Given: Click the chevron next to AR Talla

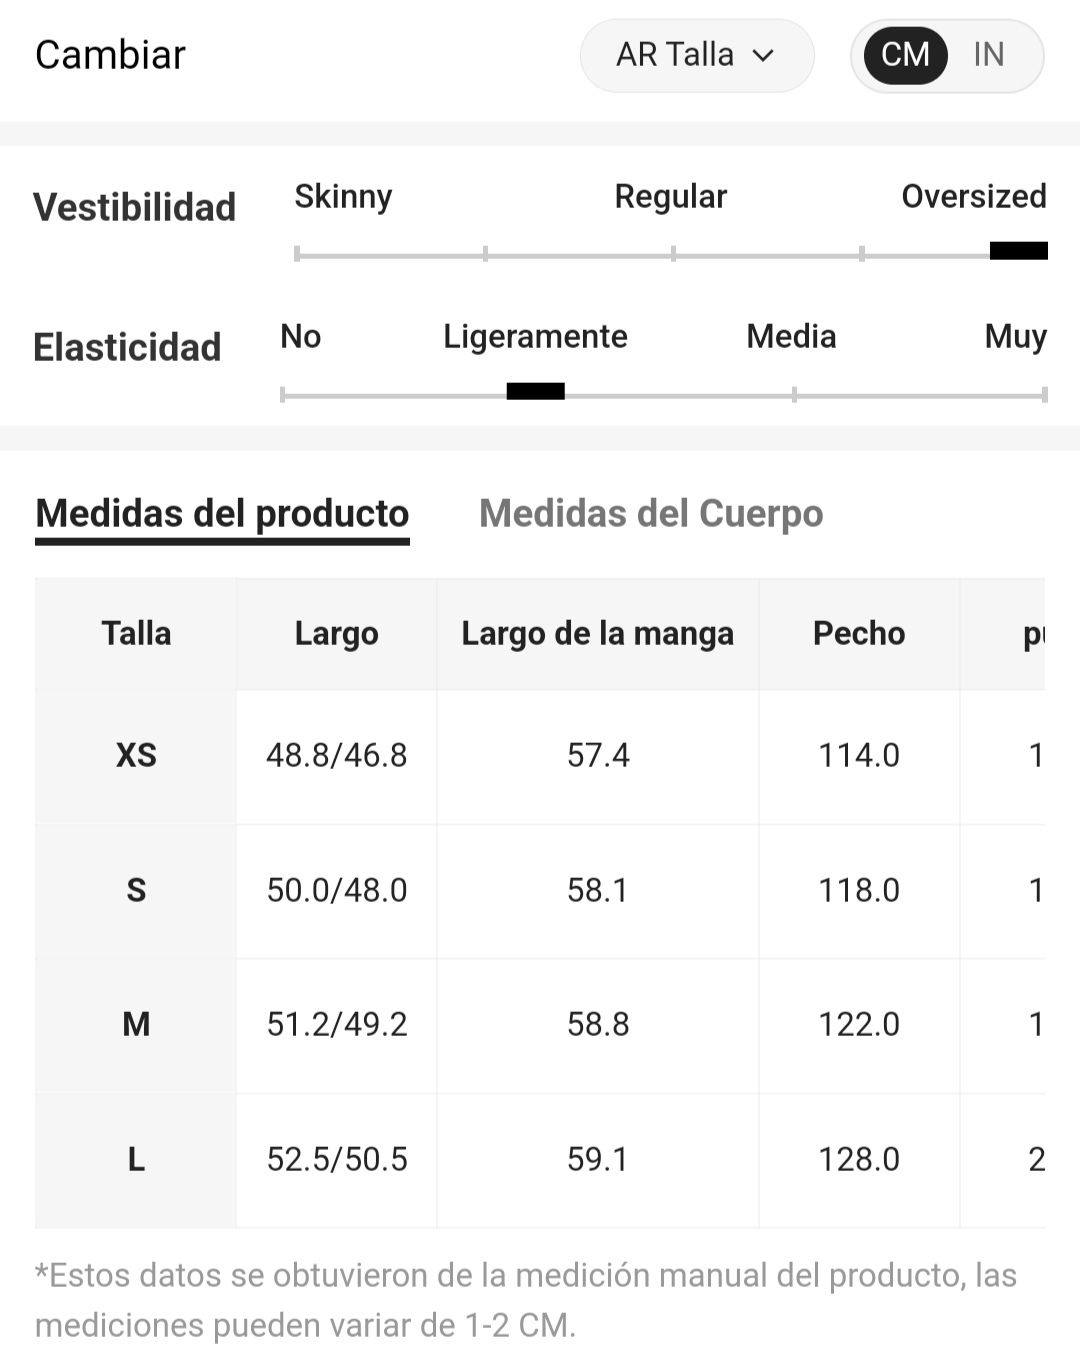Looking at the screenshot, I should 763,56.
